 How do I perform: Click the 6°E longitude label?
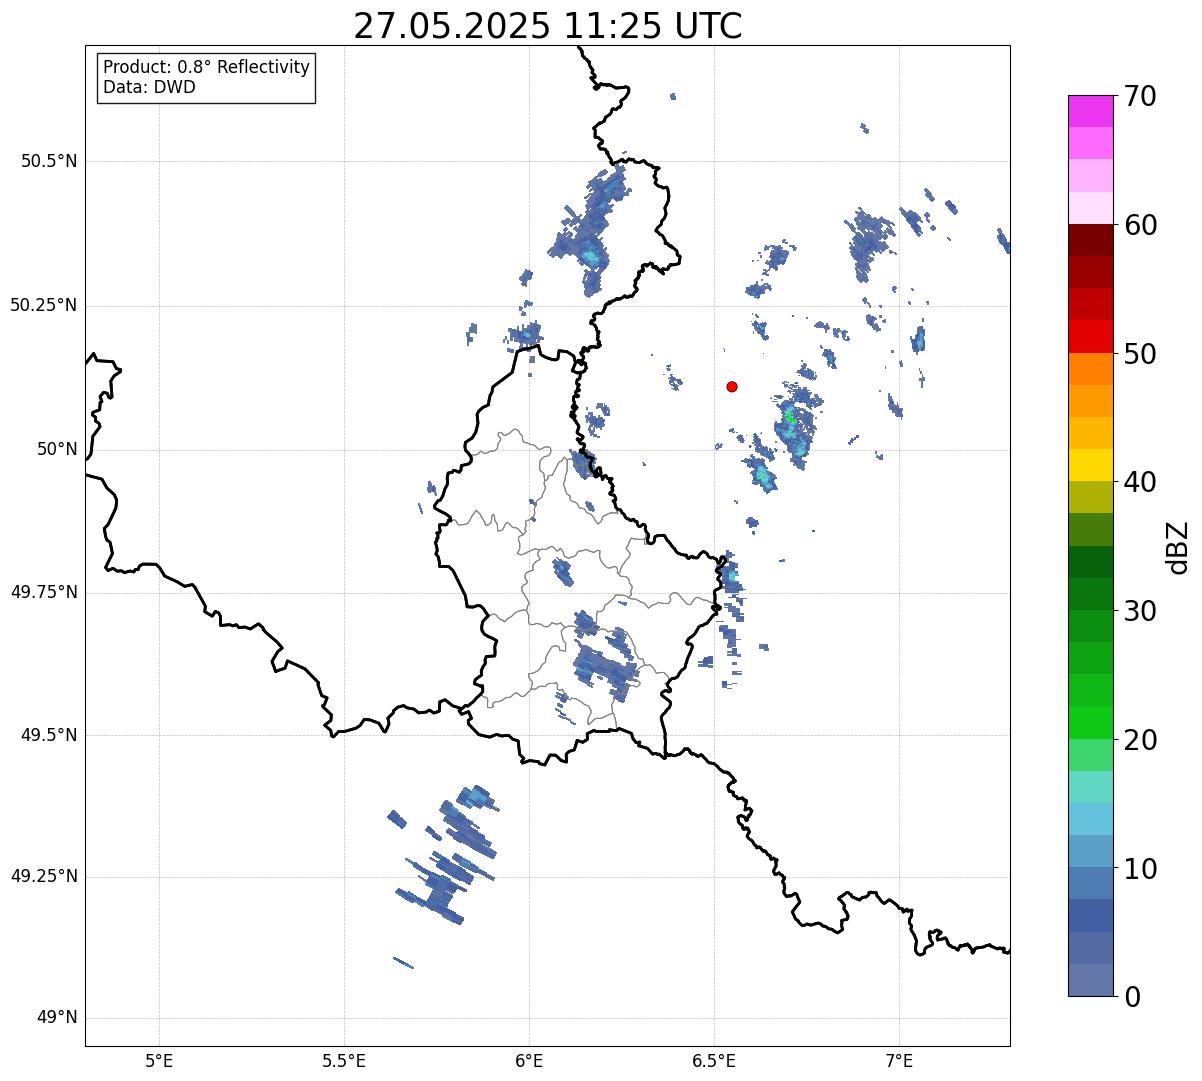click(529, 1060)
